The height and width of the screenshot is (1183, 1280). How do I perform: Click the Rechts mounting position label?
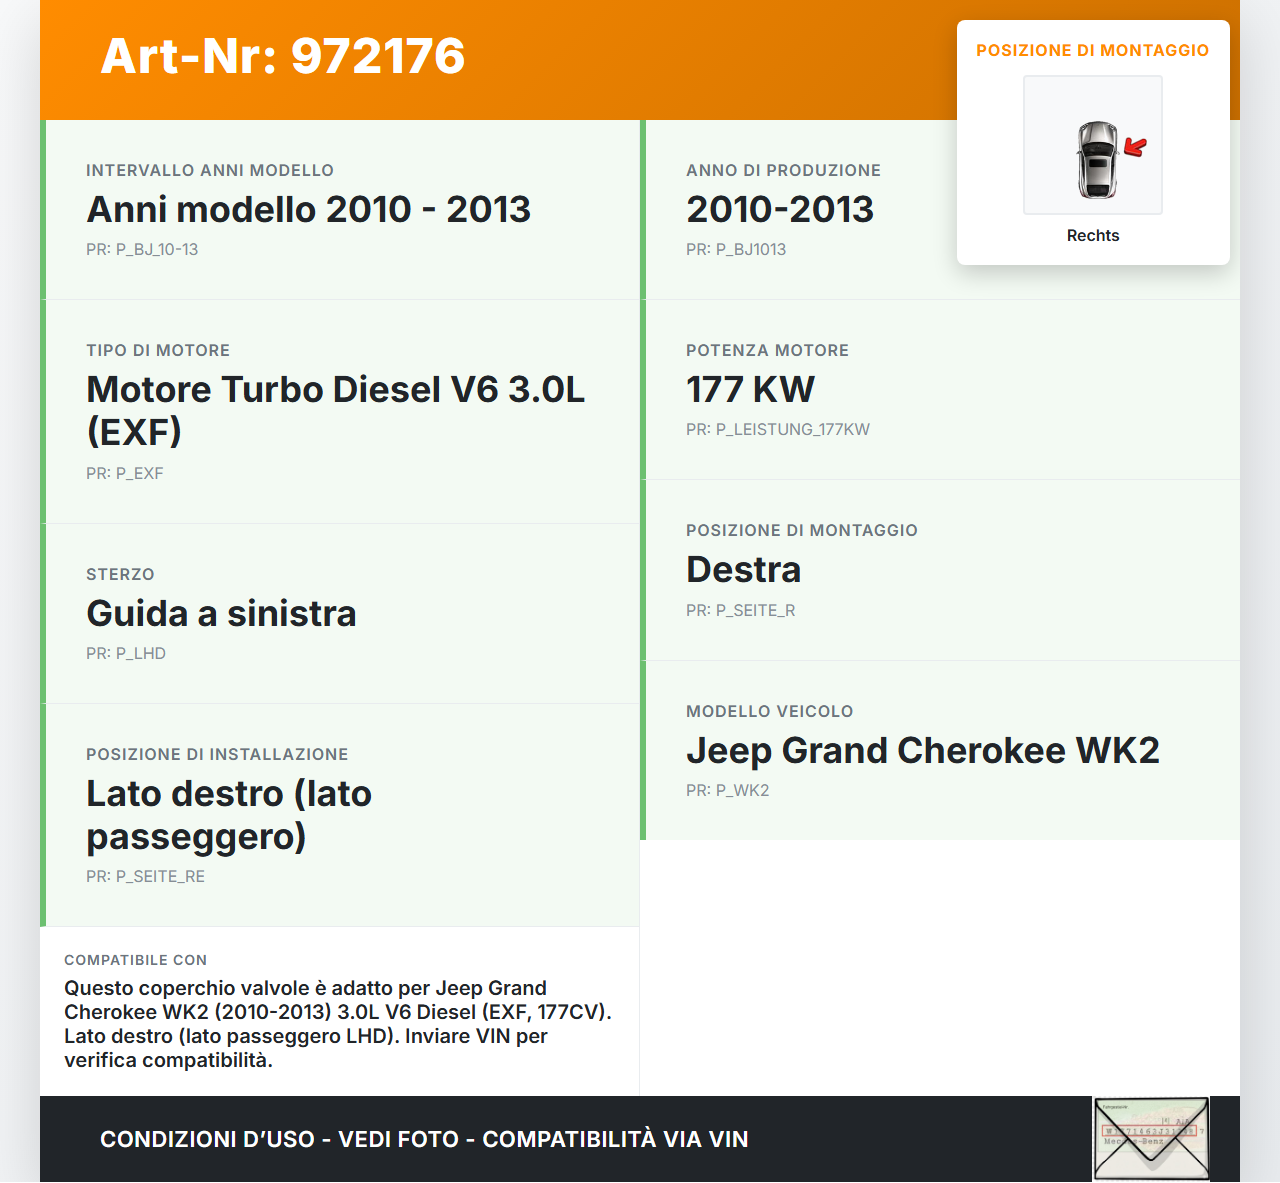click(x=1092, y=235)
